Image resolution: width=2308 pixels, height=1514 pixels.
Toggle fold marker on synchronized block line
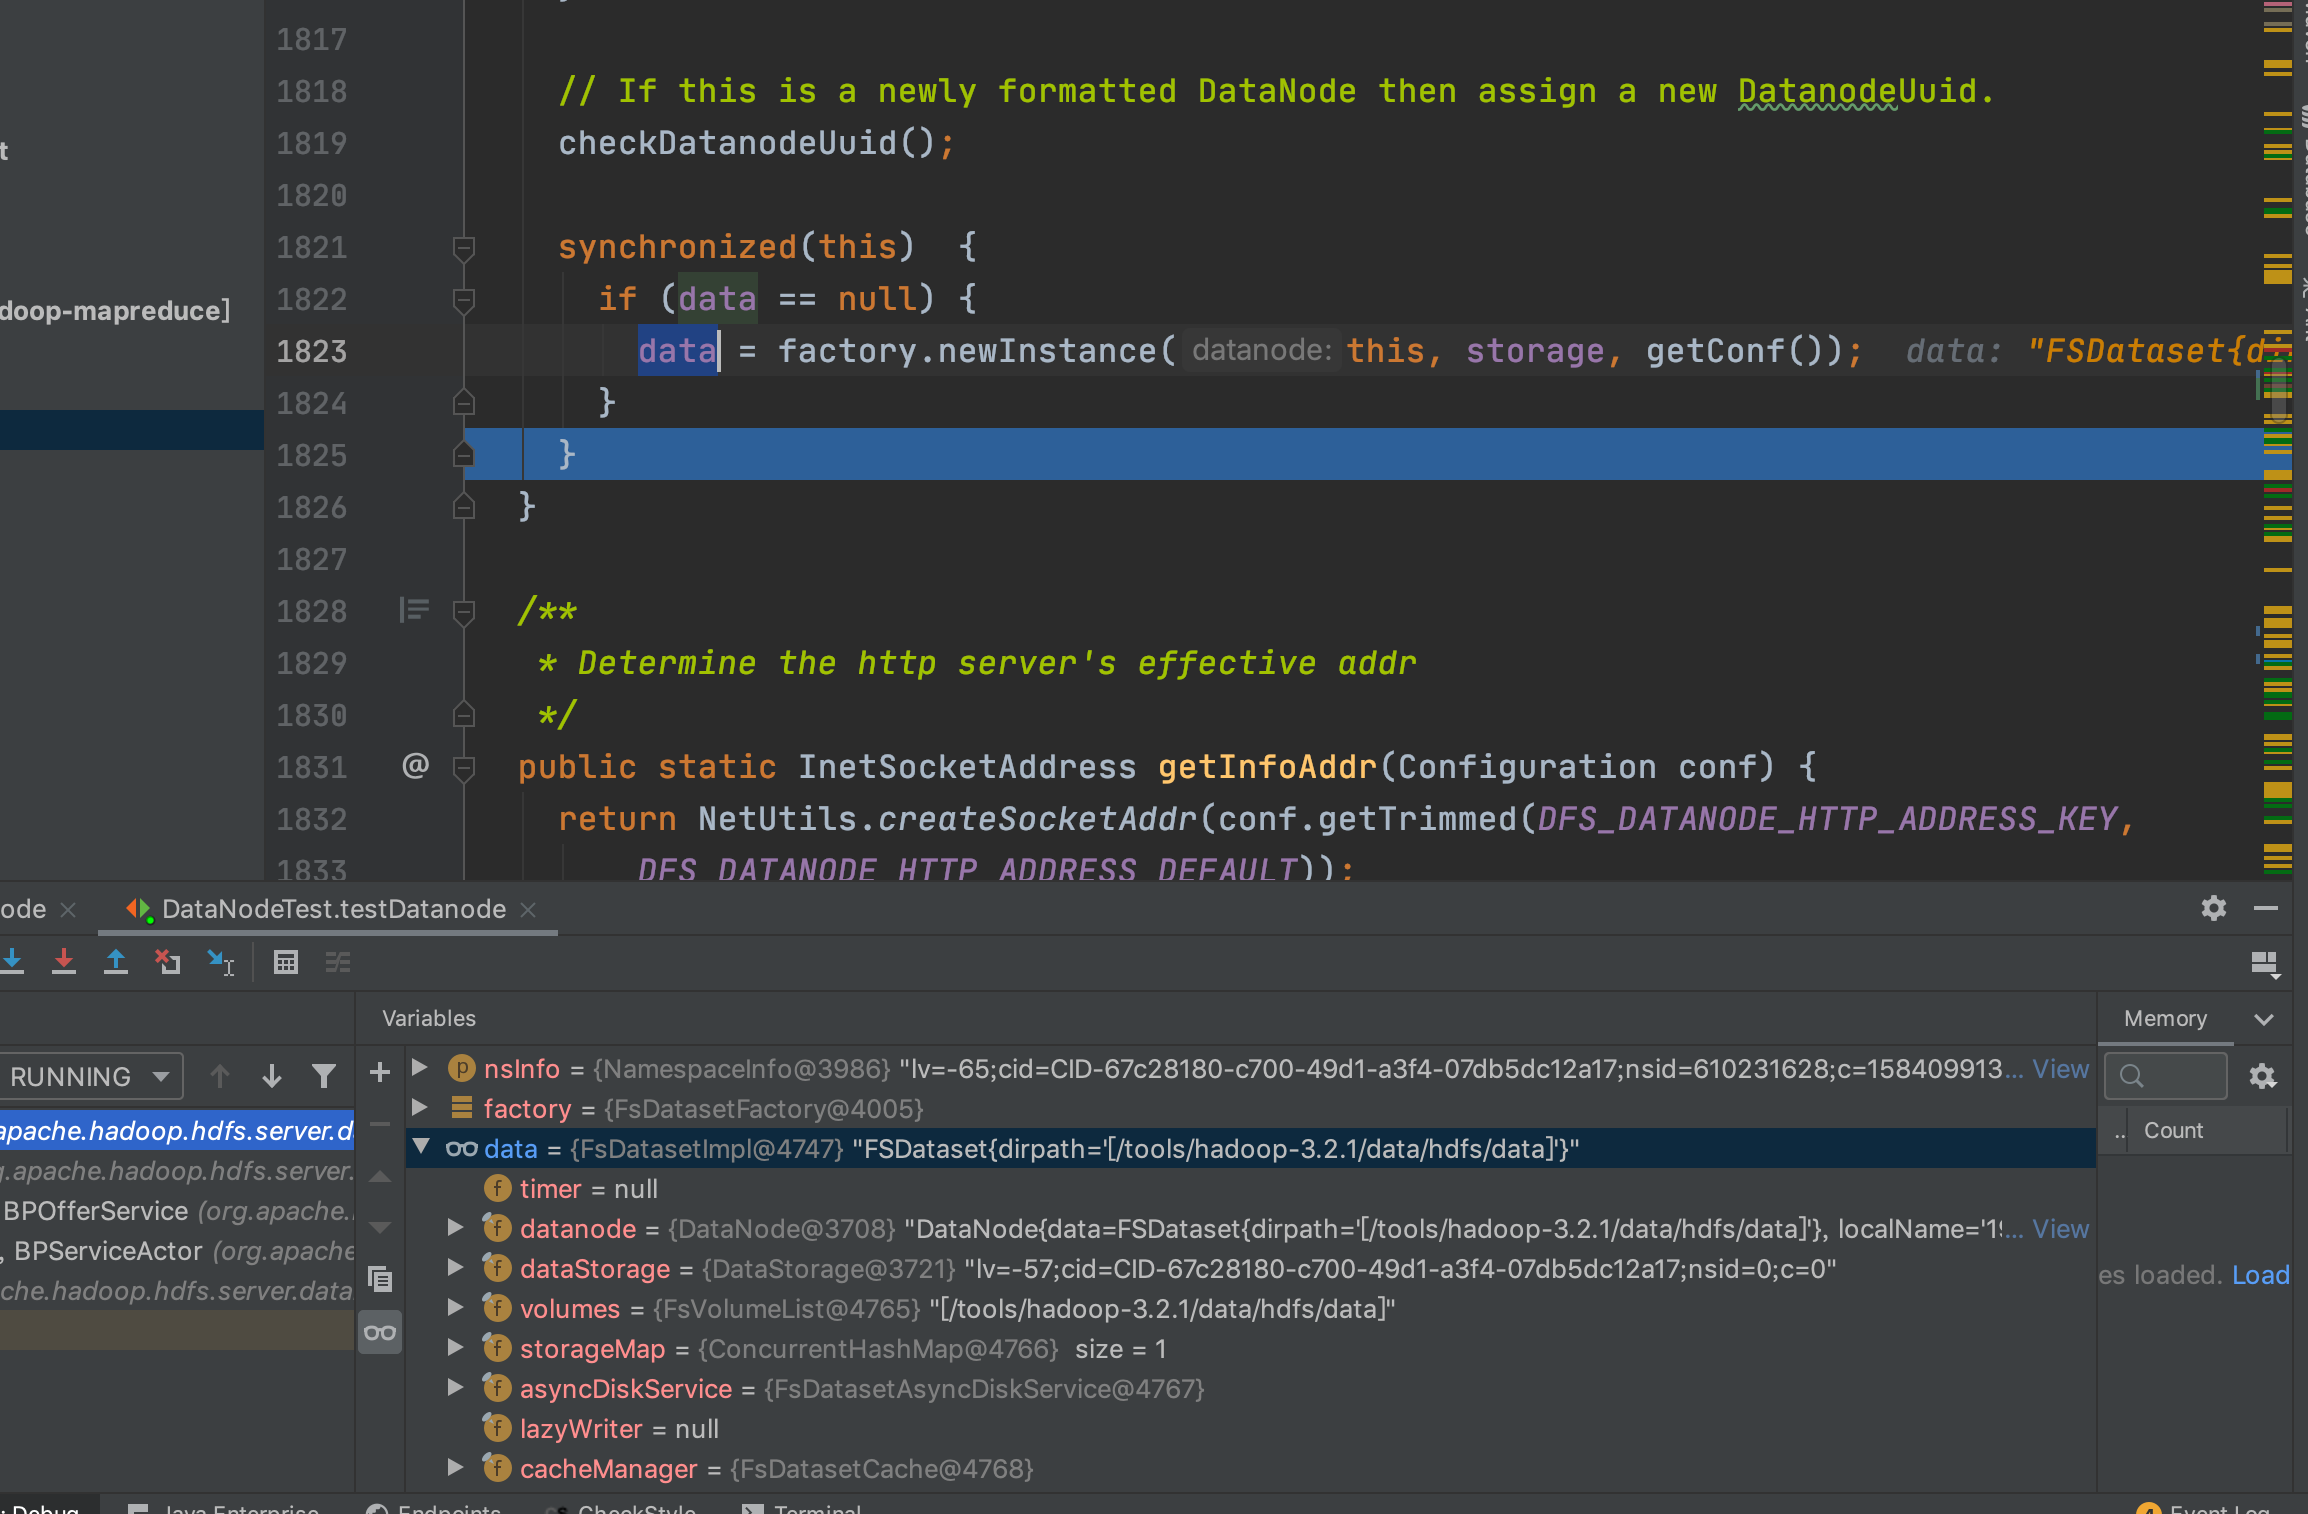point(463,247)
